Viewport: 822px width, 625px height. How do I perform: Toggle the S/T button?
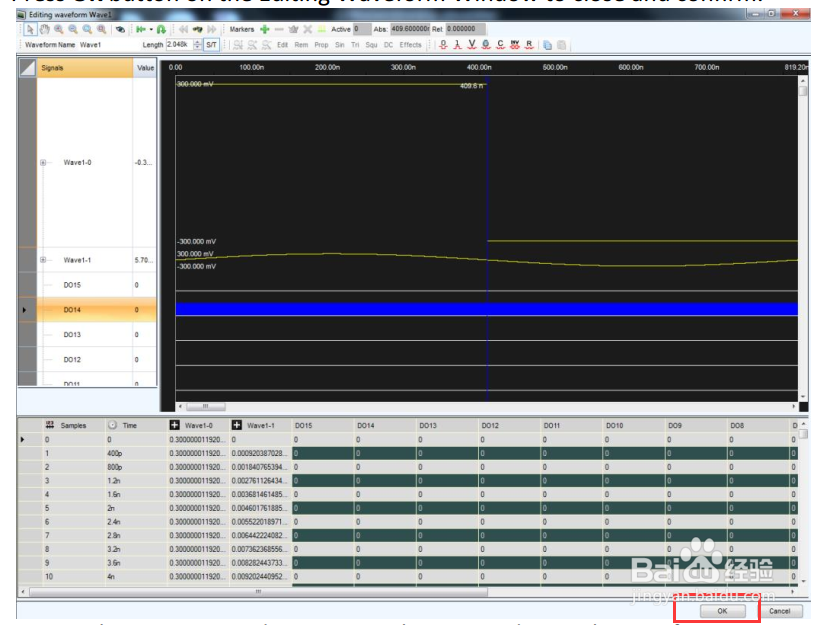tap(211, 45)
